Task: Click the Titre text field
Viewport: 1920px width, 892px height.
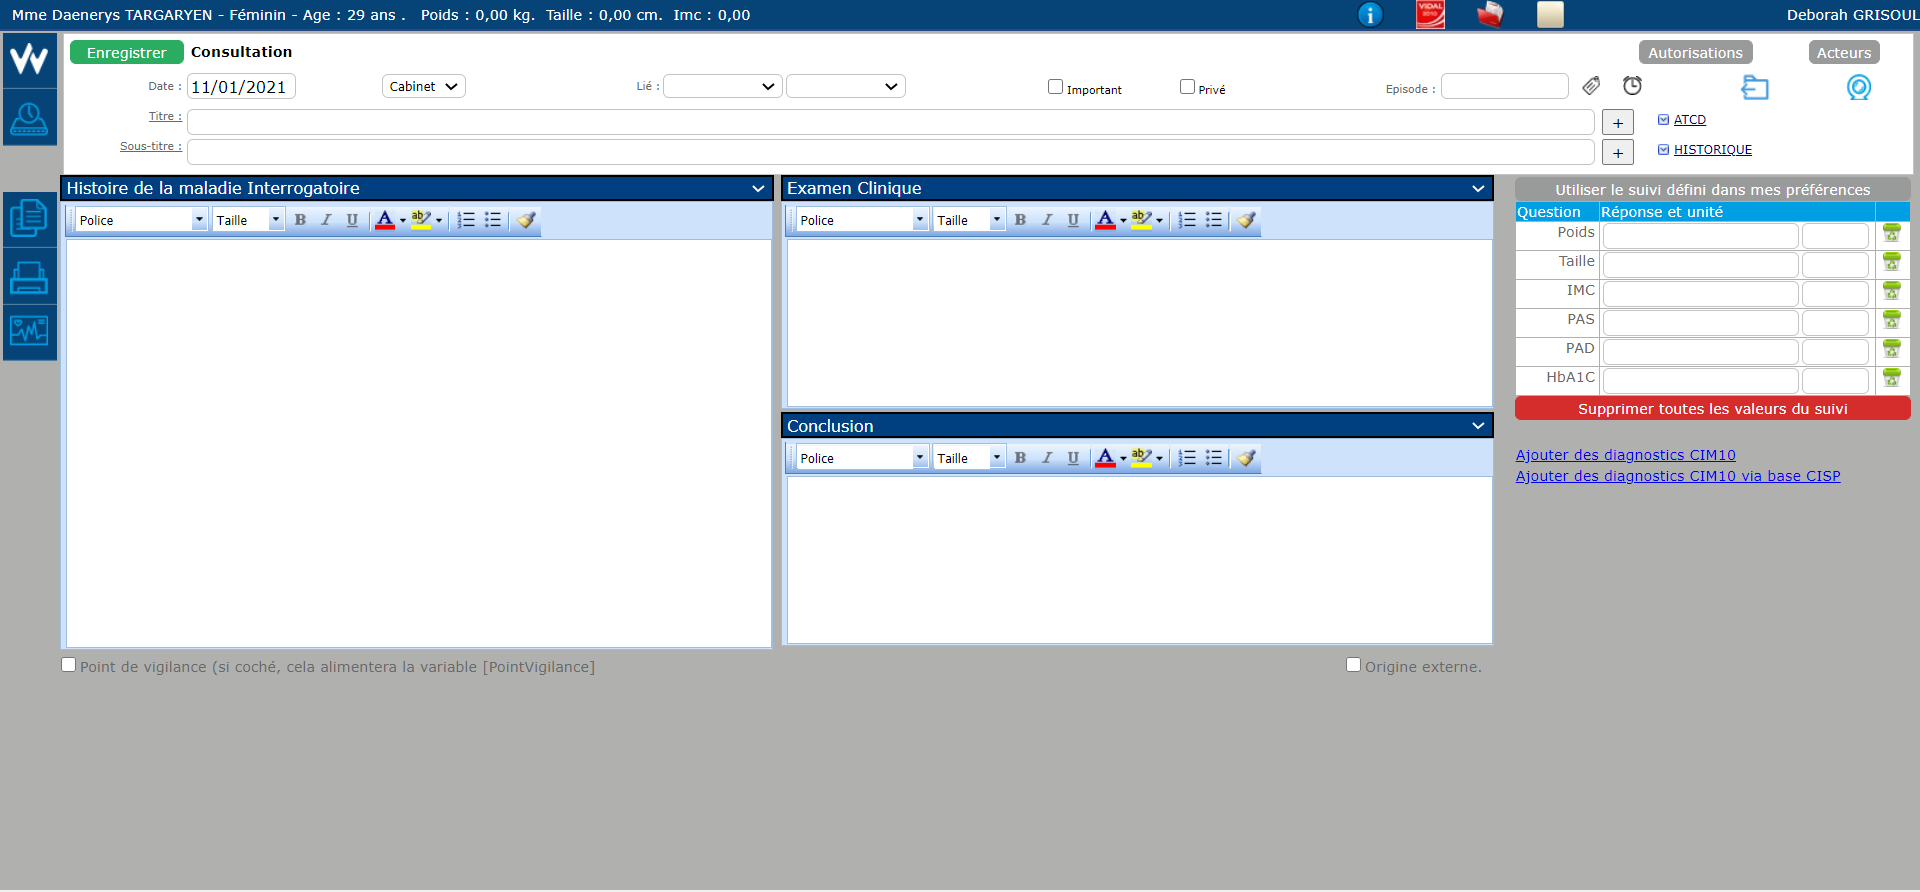Action: [890, 122]
